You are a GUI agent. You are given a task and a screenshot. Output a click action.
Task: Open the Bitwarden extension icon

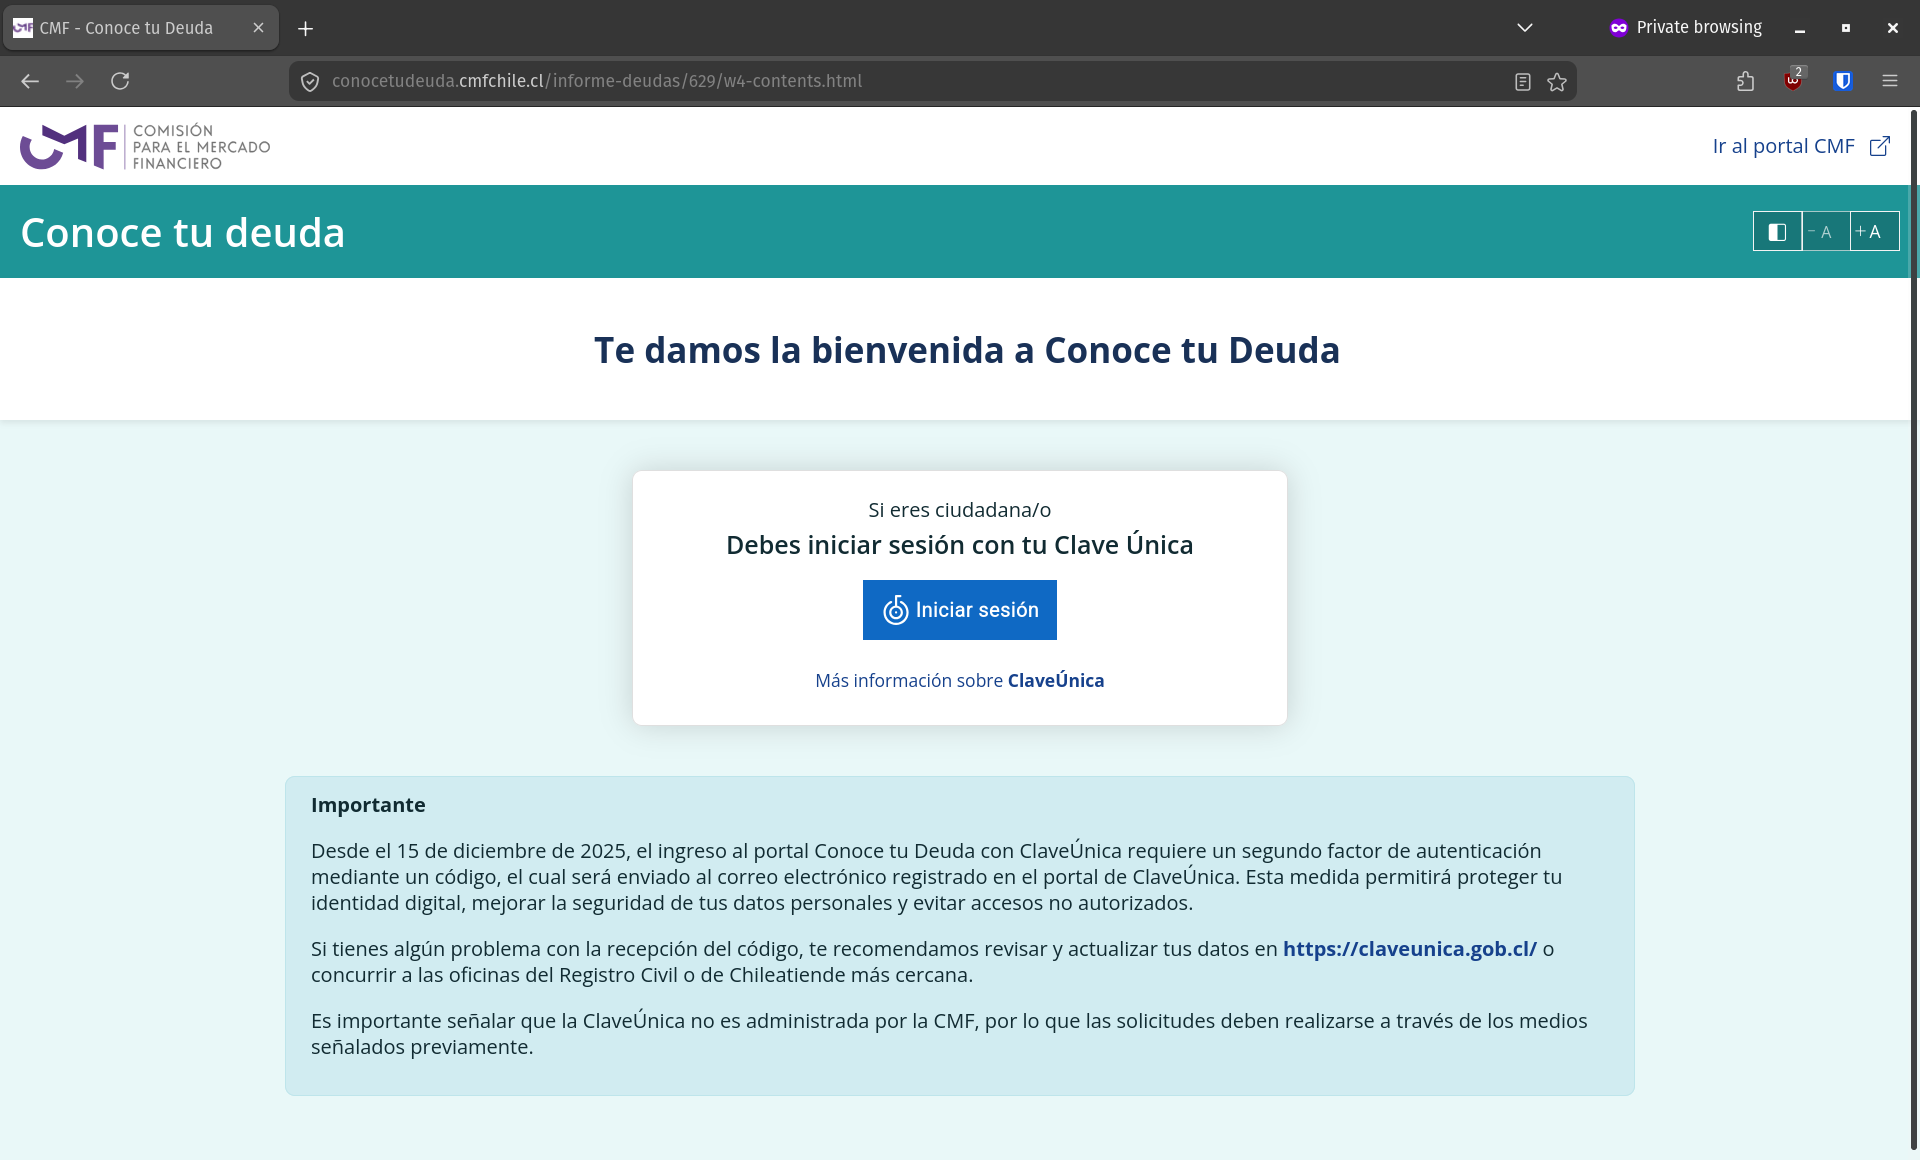point(1843,81)
